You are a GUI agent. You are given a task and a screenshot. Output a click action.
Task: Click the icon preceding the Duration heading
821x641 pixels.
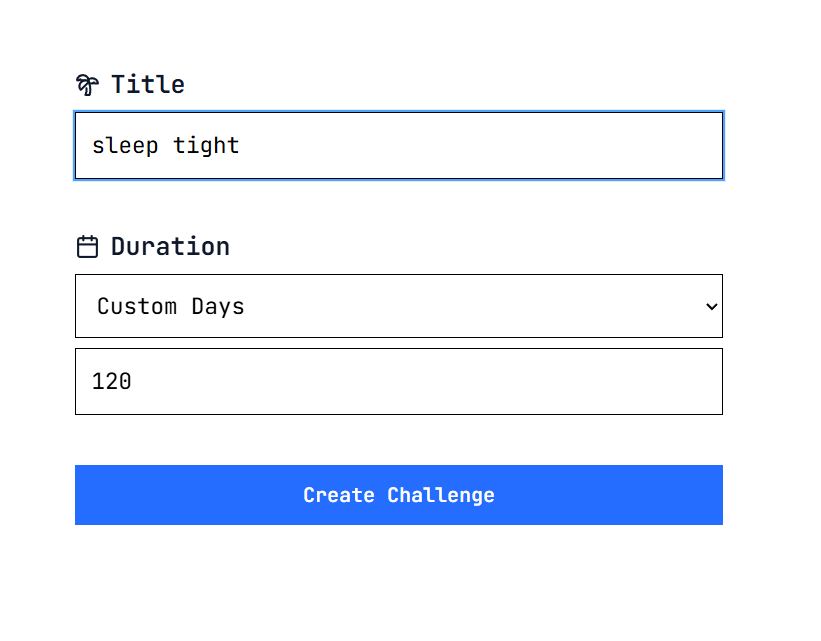coord(87,245)
